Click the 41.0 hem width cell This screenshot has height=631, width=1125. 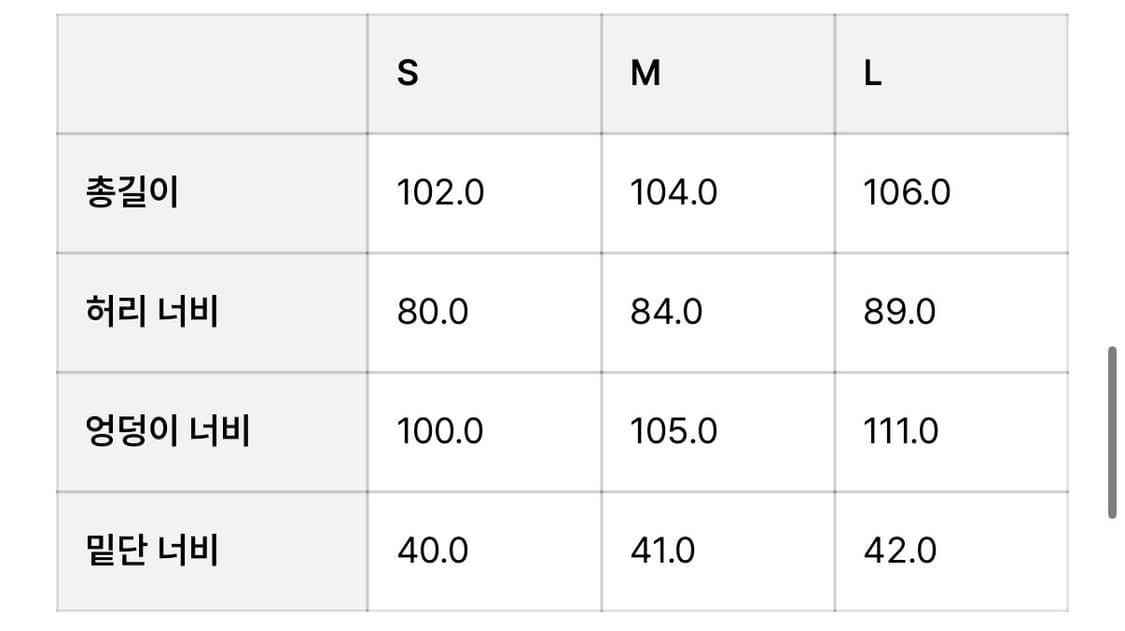pos(663,551)
